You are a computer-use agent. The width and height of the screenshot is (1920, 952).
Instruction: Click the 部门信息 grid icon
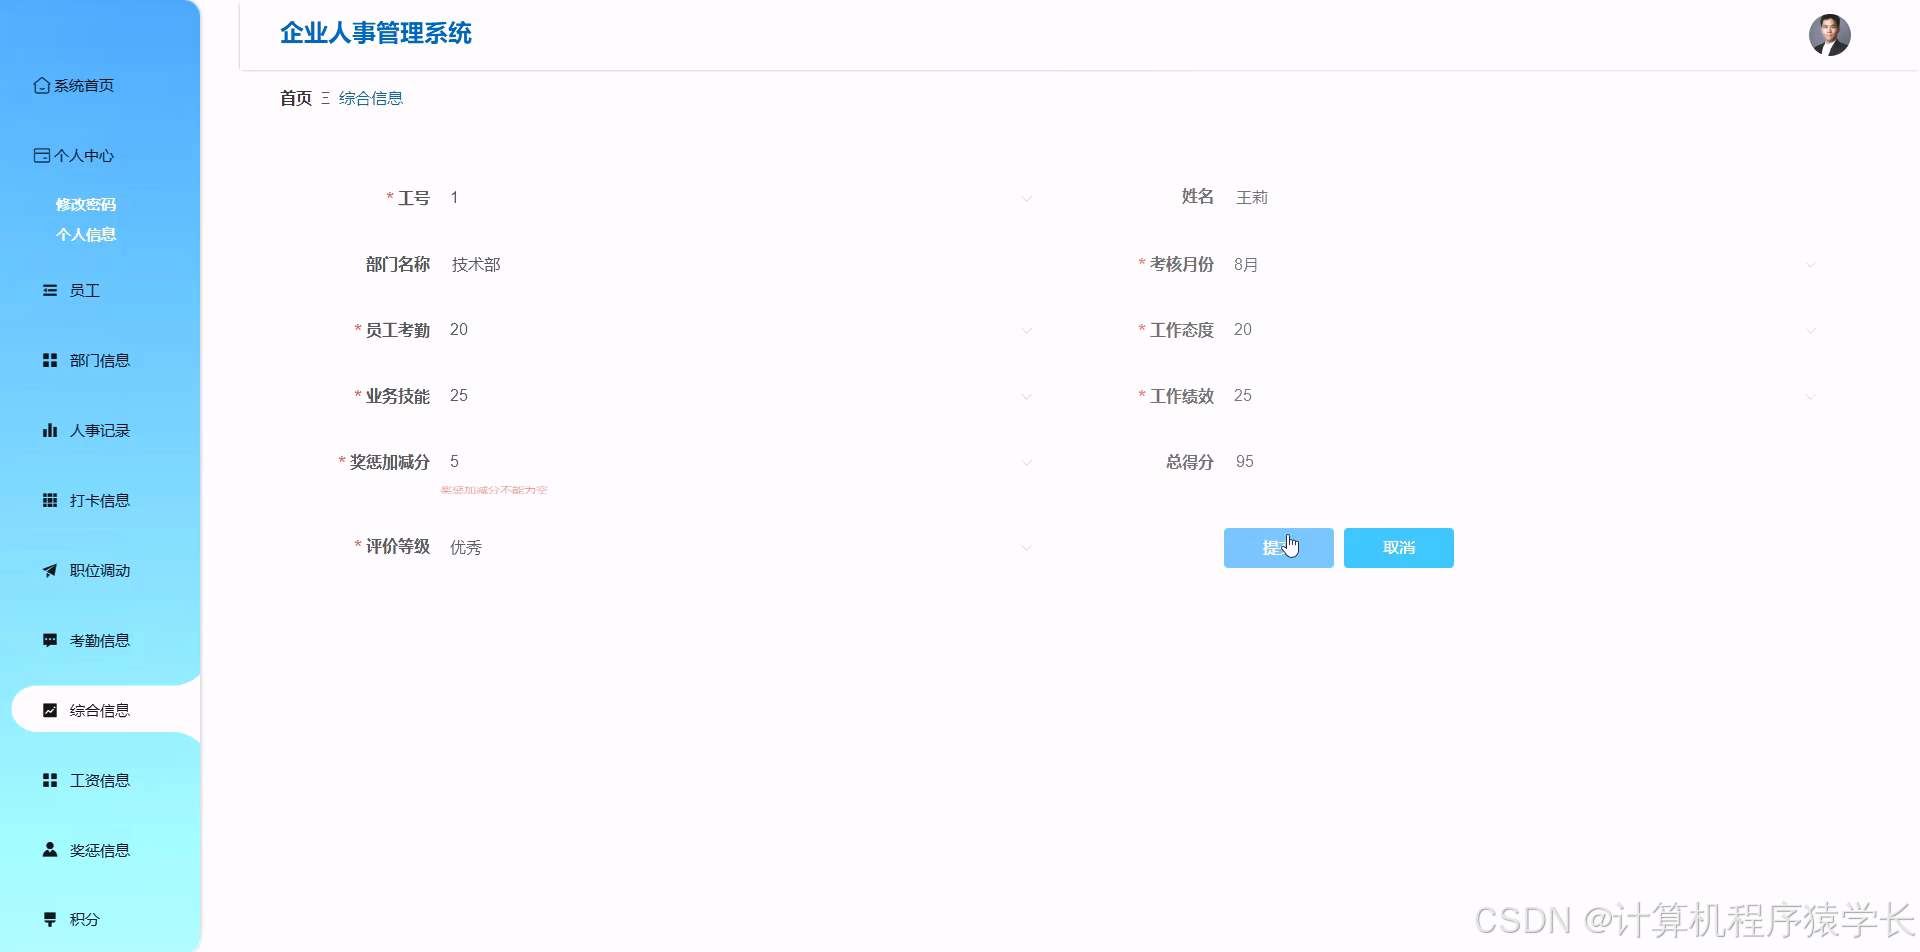tap(50, 360)
